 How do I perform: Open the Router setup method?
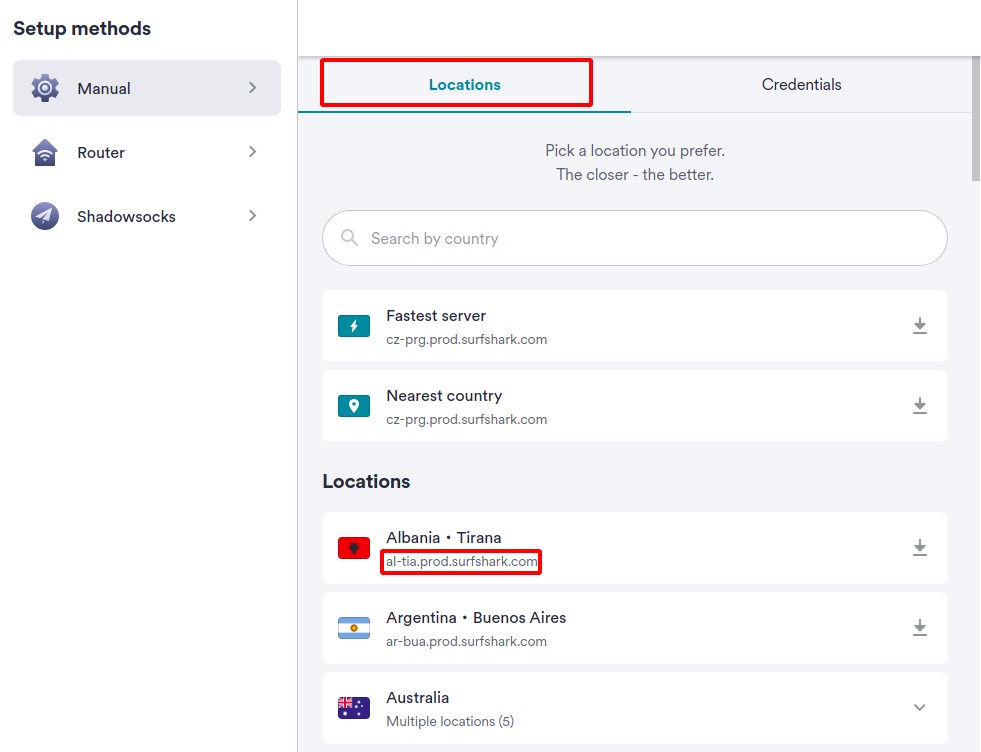[x=146, y=152]
